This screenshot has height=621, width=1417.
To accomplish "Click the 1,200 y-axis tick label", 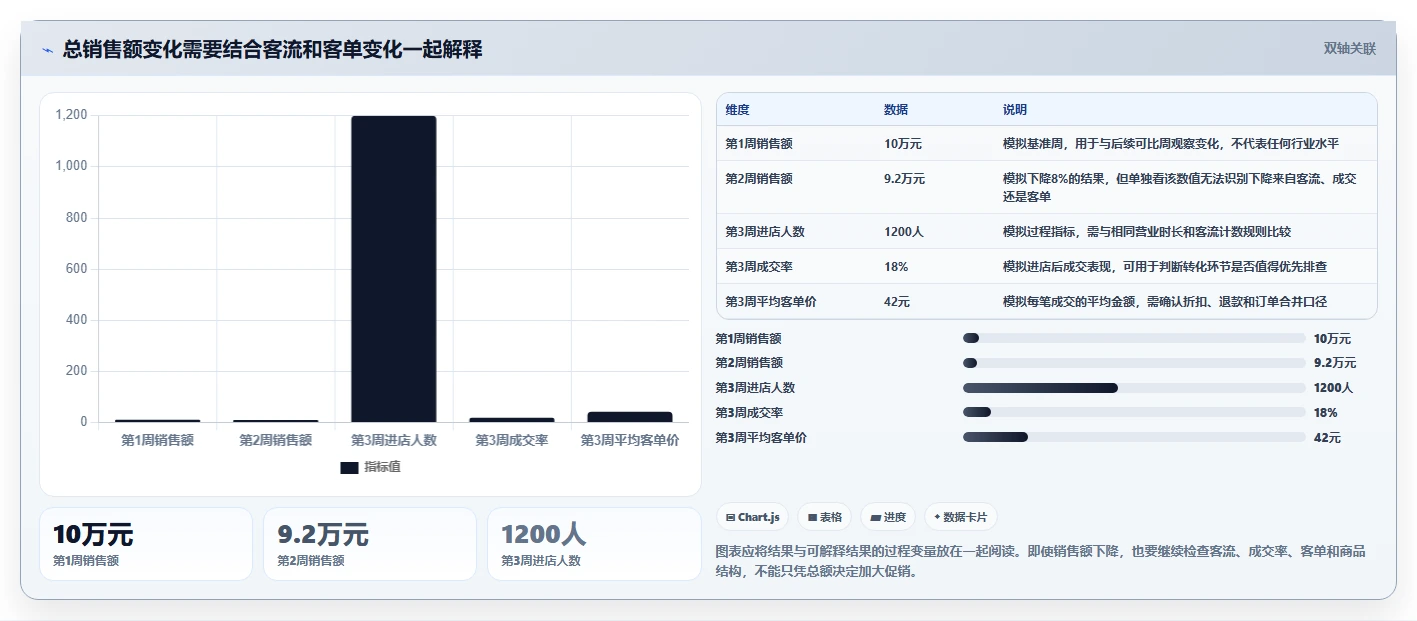I will [x=71, y=115].
